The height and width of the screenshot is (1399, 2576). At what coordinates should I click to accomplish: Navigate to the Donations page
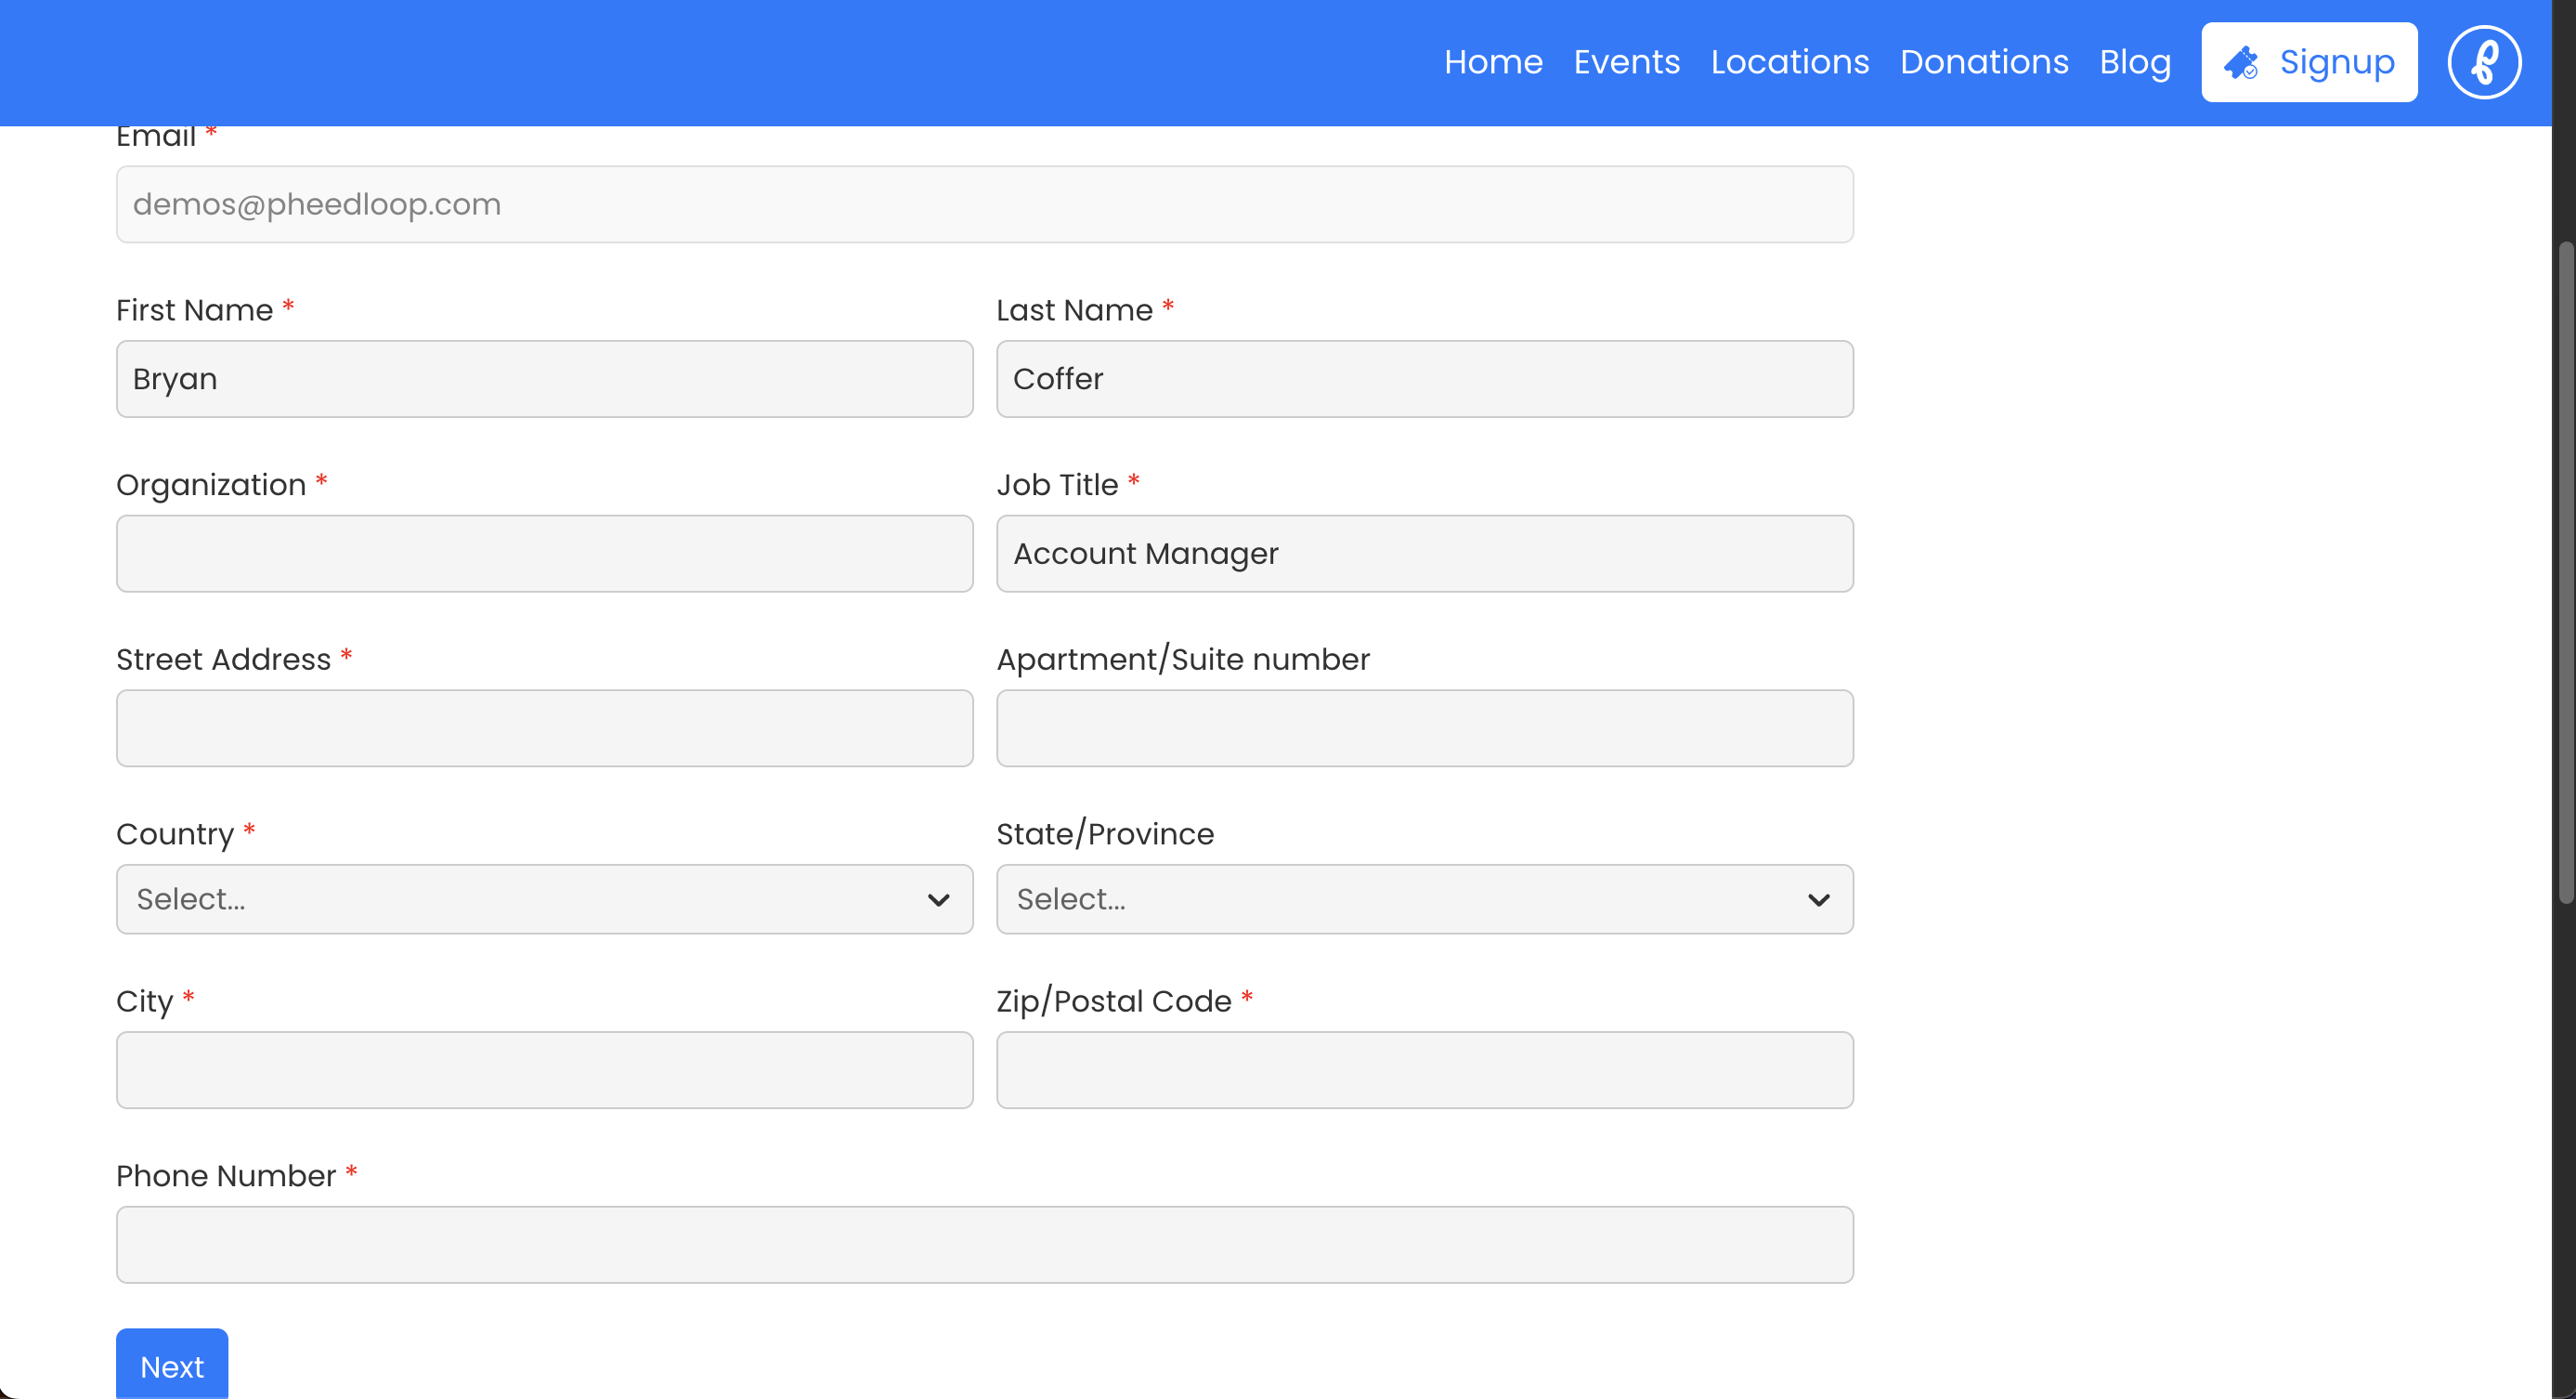(x=1983, y=62)
